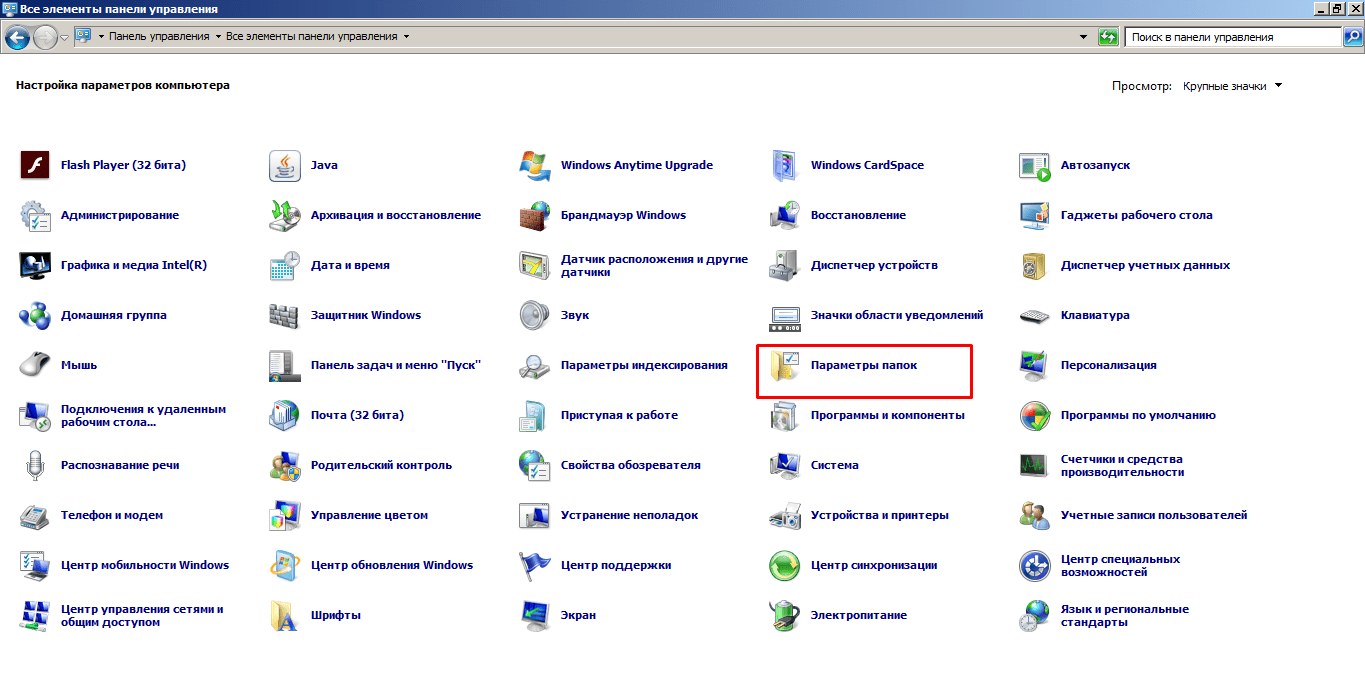This screenshot has width=1365, height=681.
Task: Open address bar history dropdown arrow
Action: tap(1084, 37)
